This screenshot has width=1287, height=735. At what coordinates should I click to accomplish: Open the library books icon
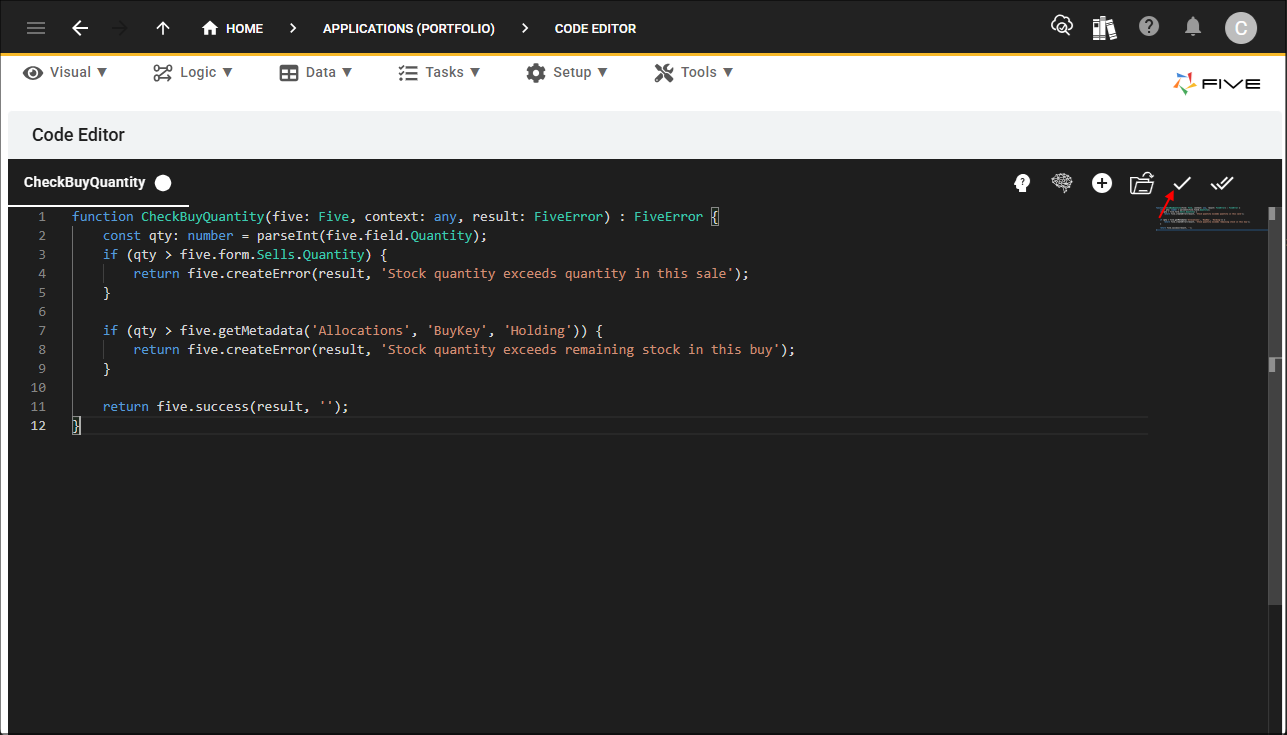tap(1104, 27)
